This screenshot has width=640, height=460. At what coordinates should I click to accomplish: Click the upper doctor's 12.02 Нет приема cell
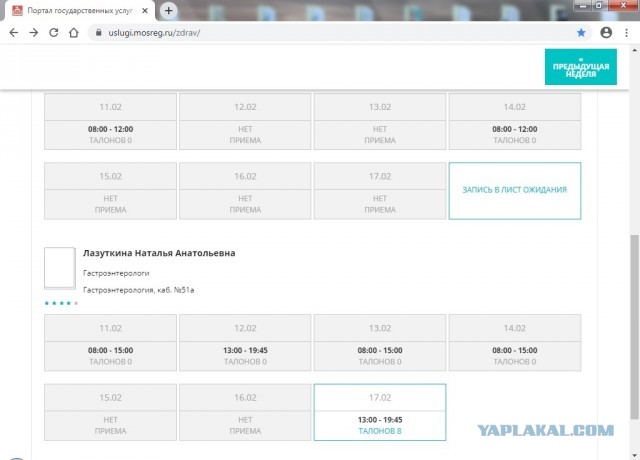point(245,121)
